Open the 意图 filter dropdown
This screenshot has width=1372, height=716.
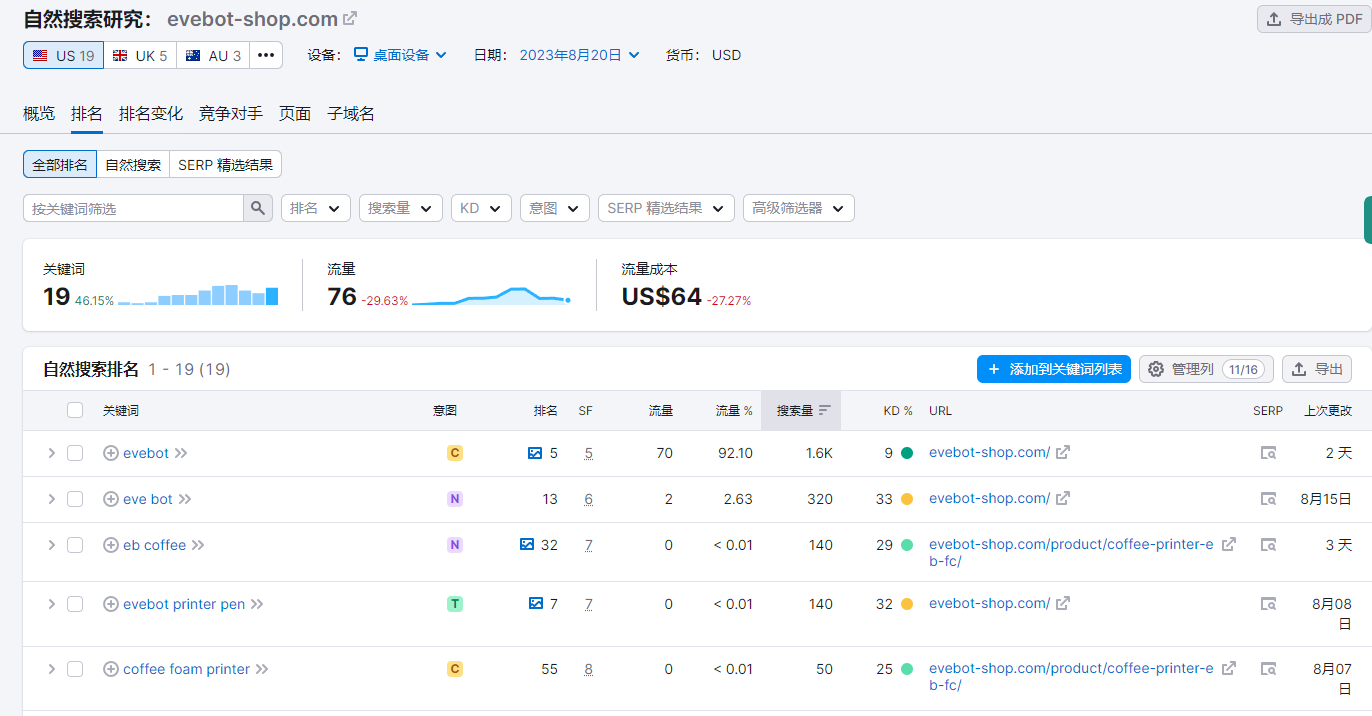coord(555,208)
